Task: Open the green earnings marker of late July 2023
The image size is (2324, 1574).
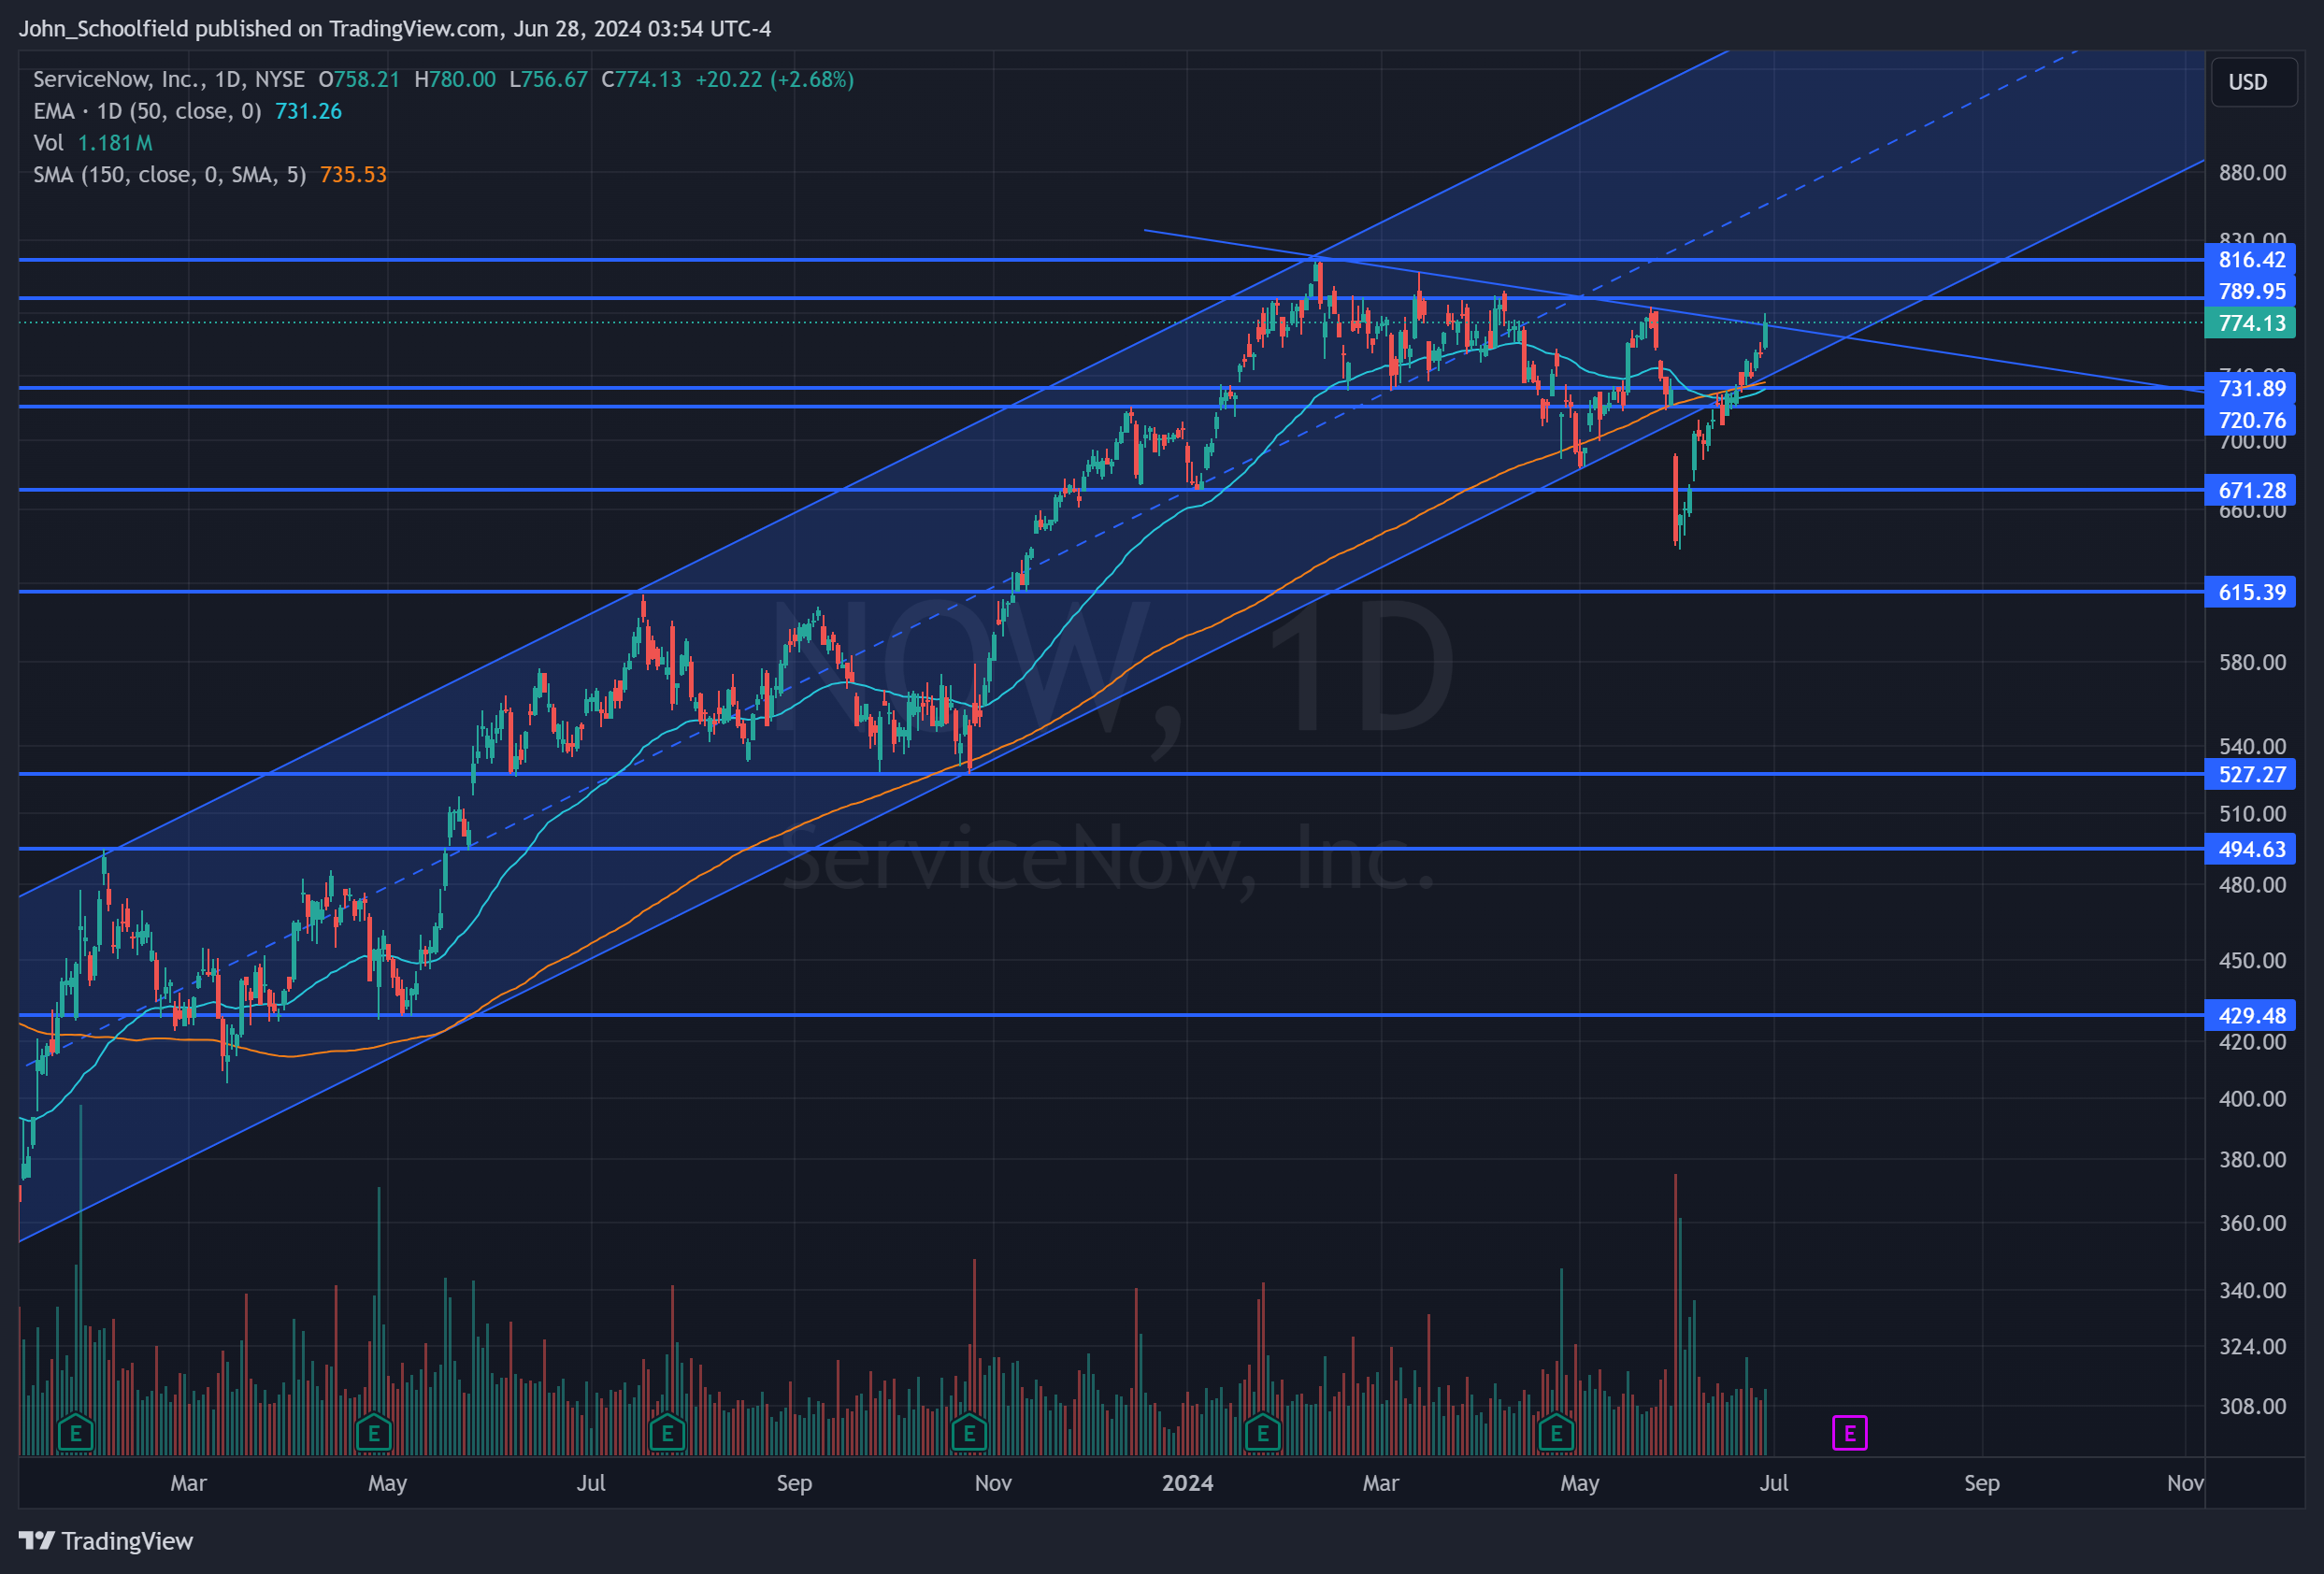Action: tap(667, 1433)
